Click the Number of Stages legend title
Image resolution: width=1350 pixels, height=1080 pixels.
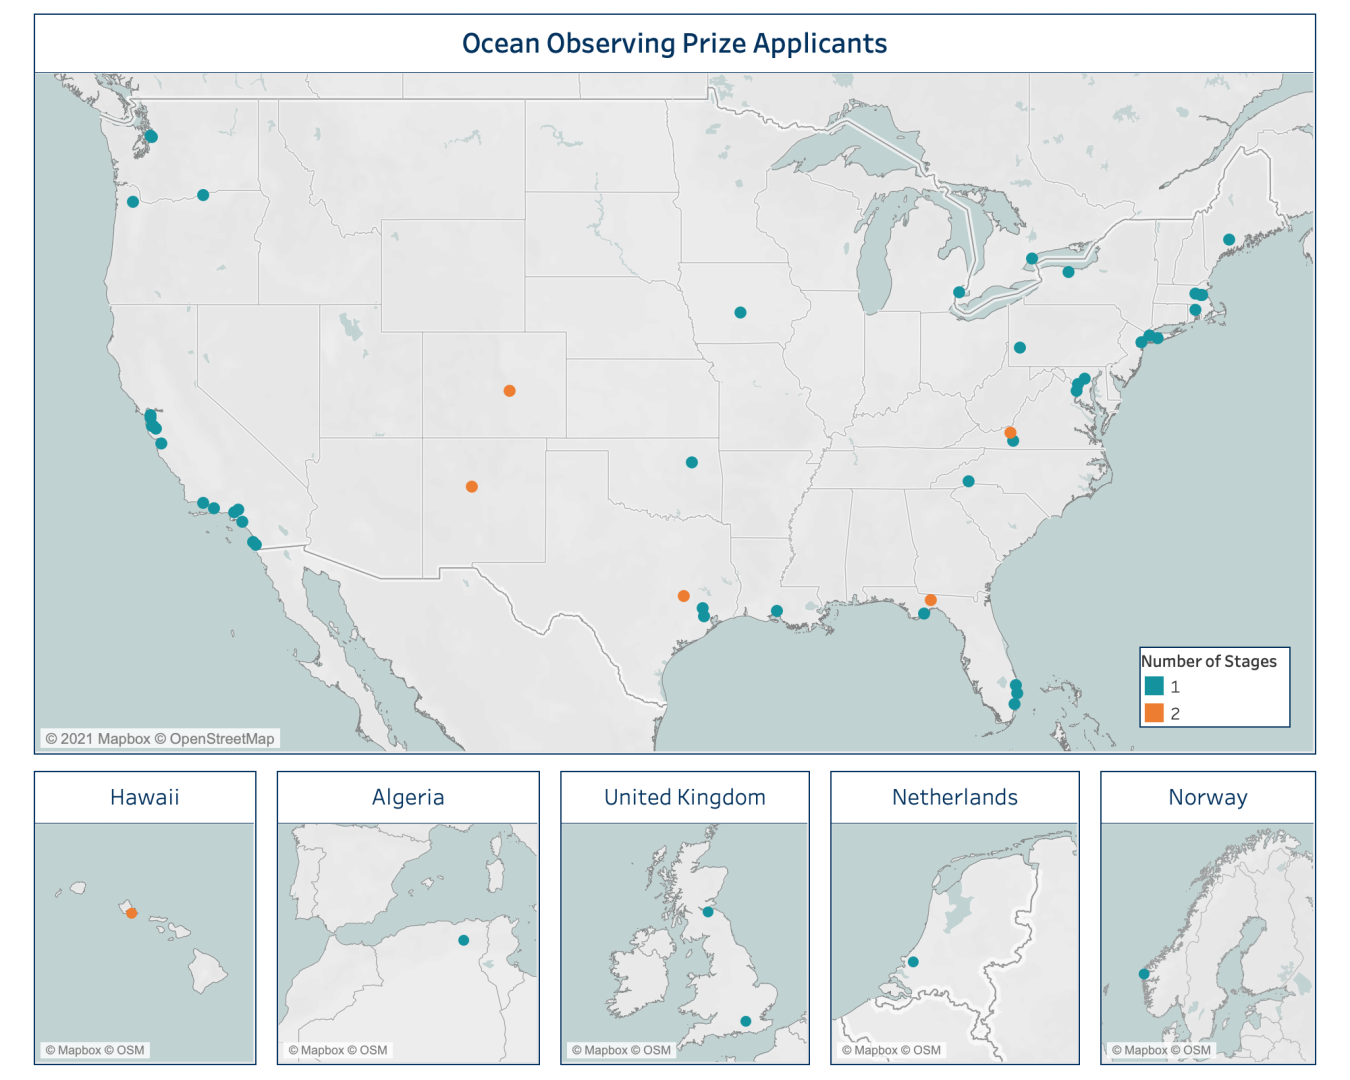click(1209, 661)
